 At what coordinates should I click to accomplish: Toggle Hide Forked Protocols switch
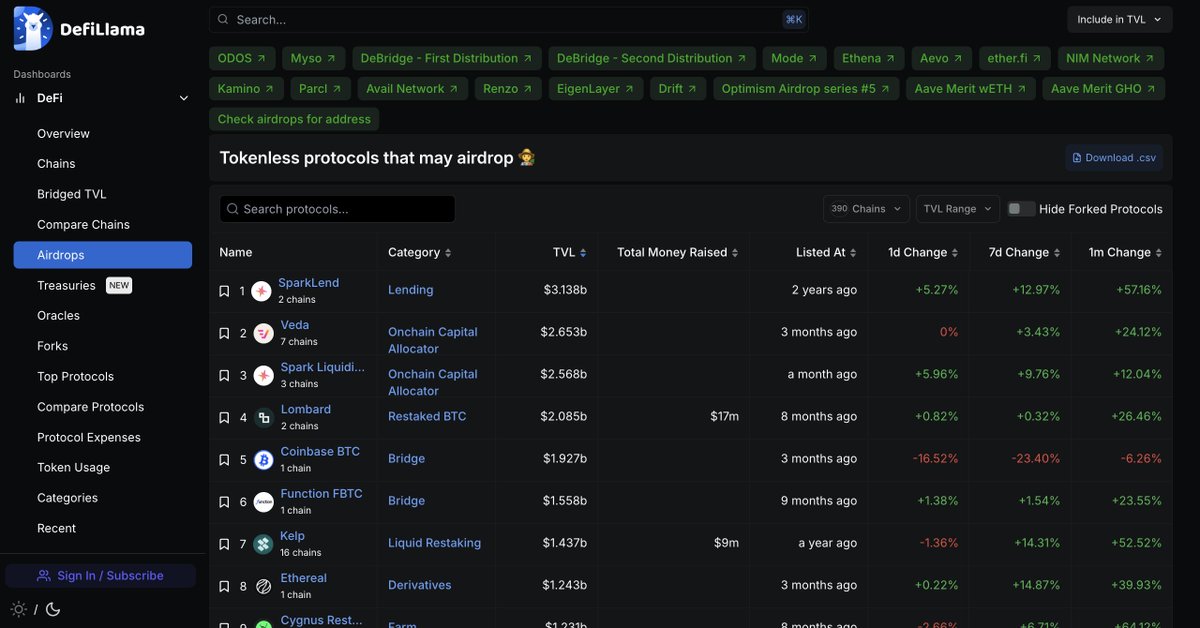(x=1021, y=209)
